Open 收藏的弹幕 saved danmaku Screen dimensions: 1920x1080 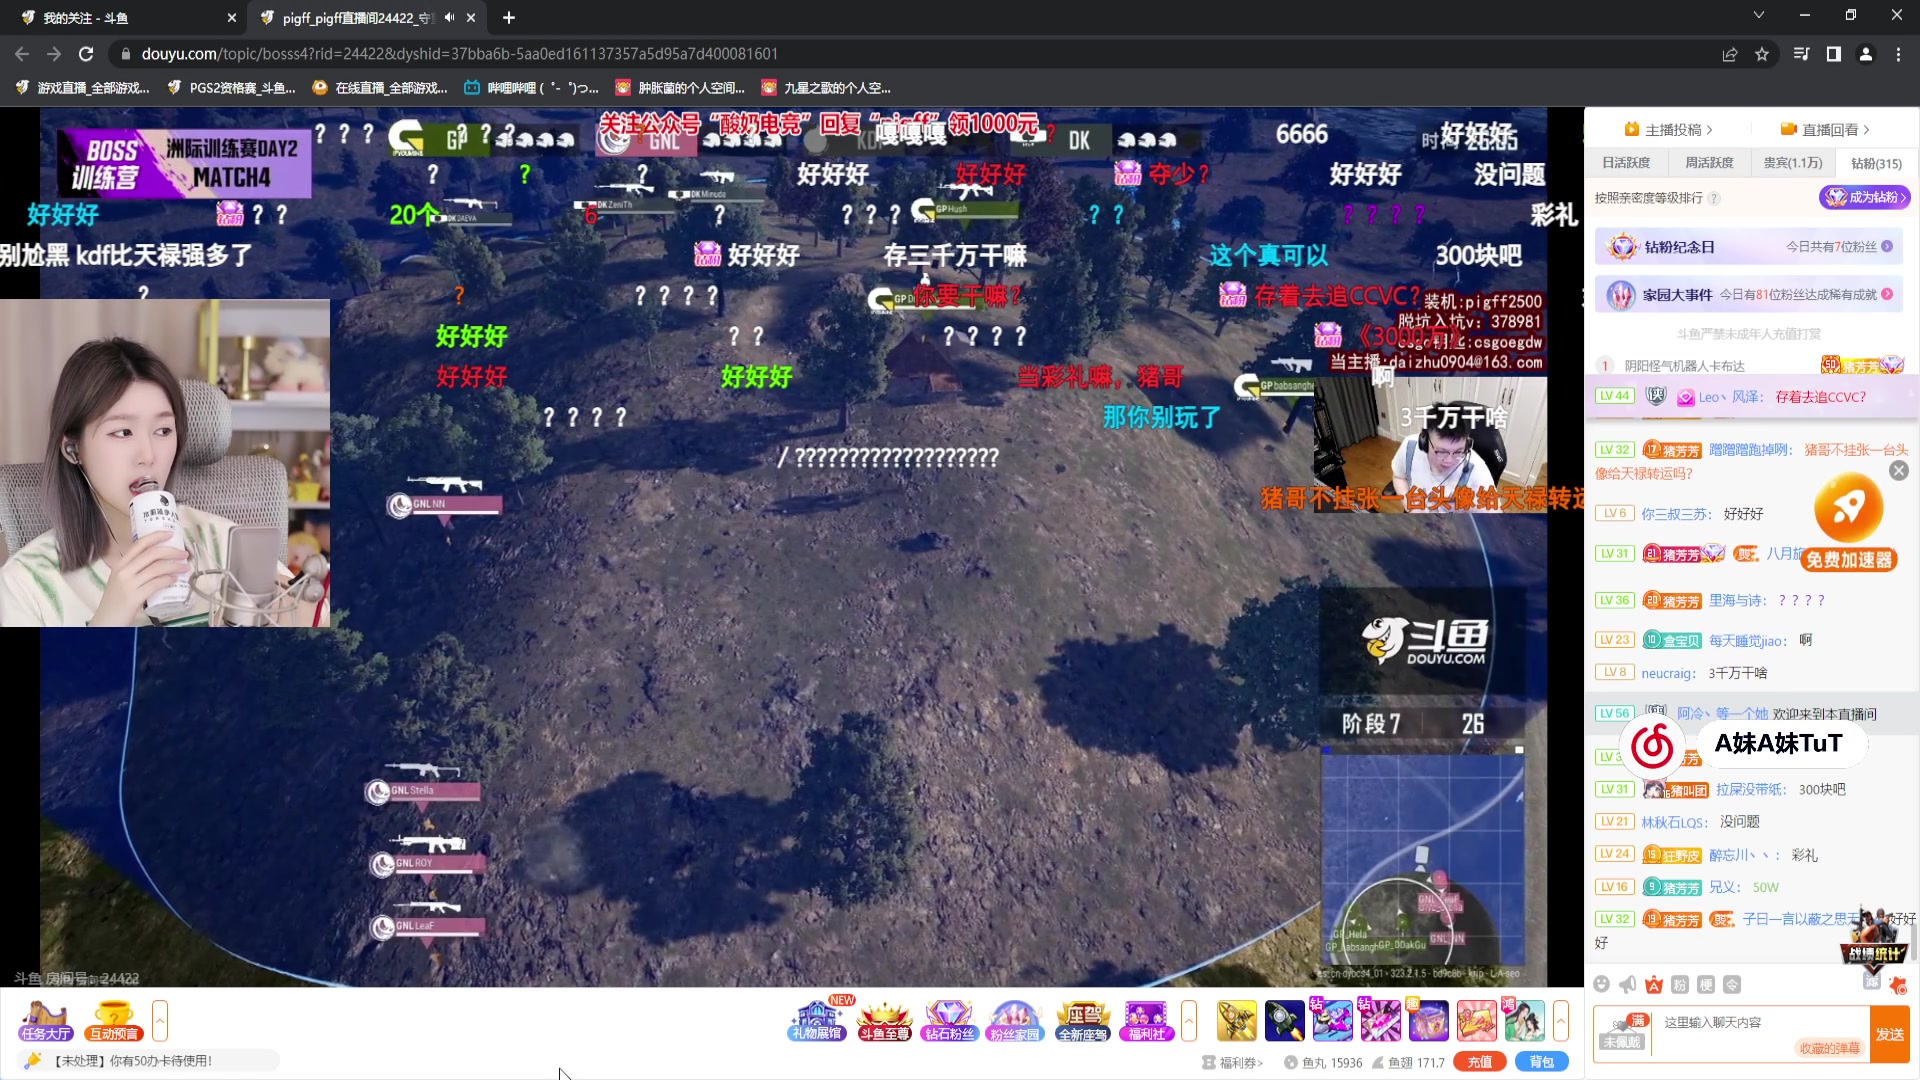[1830, 1048]
